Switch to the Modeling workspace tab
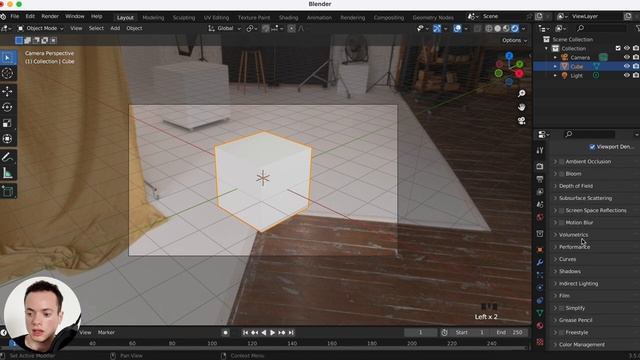Screen dimensions: 640x360 coord(153,18)
